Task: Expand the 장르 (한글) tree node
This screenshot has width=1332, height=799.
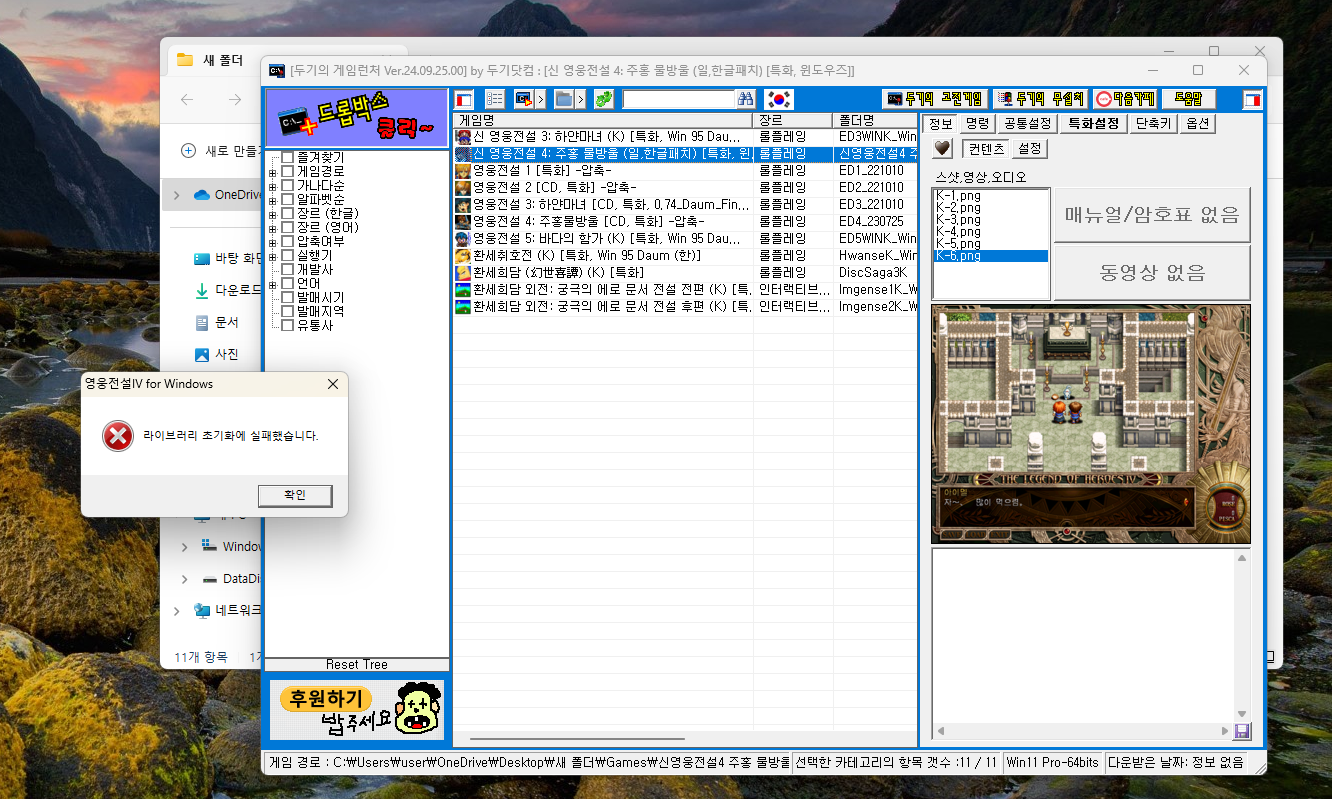Action: click(272, 214)
